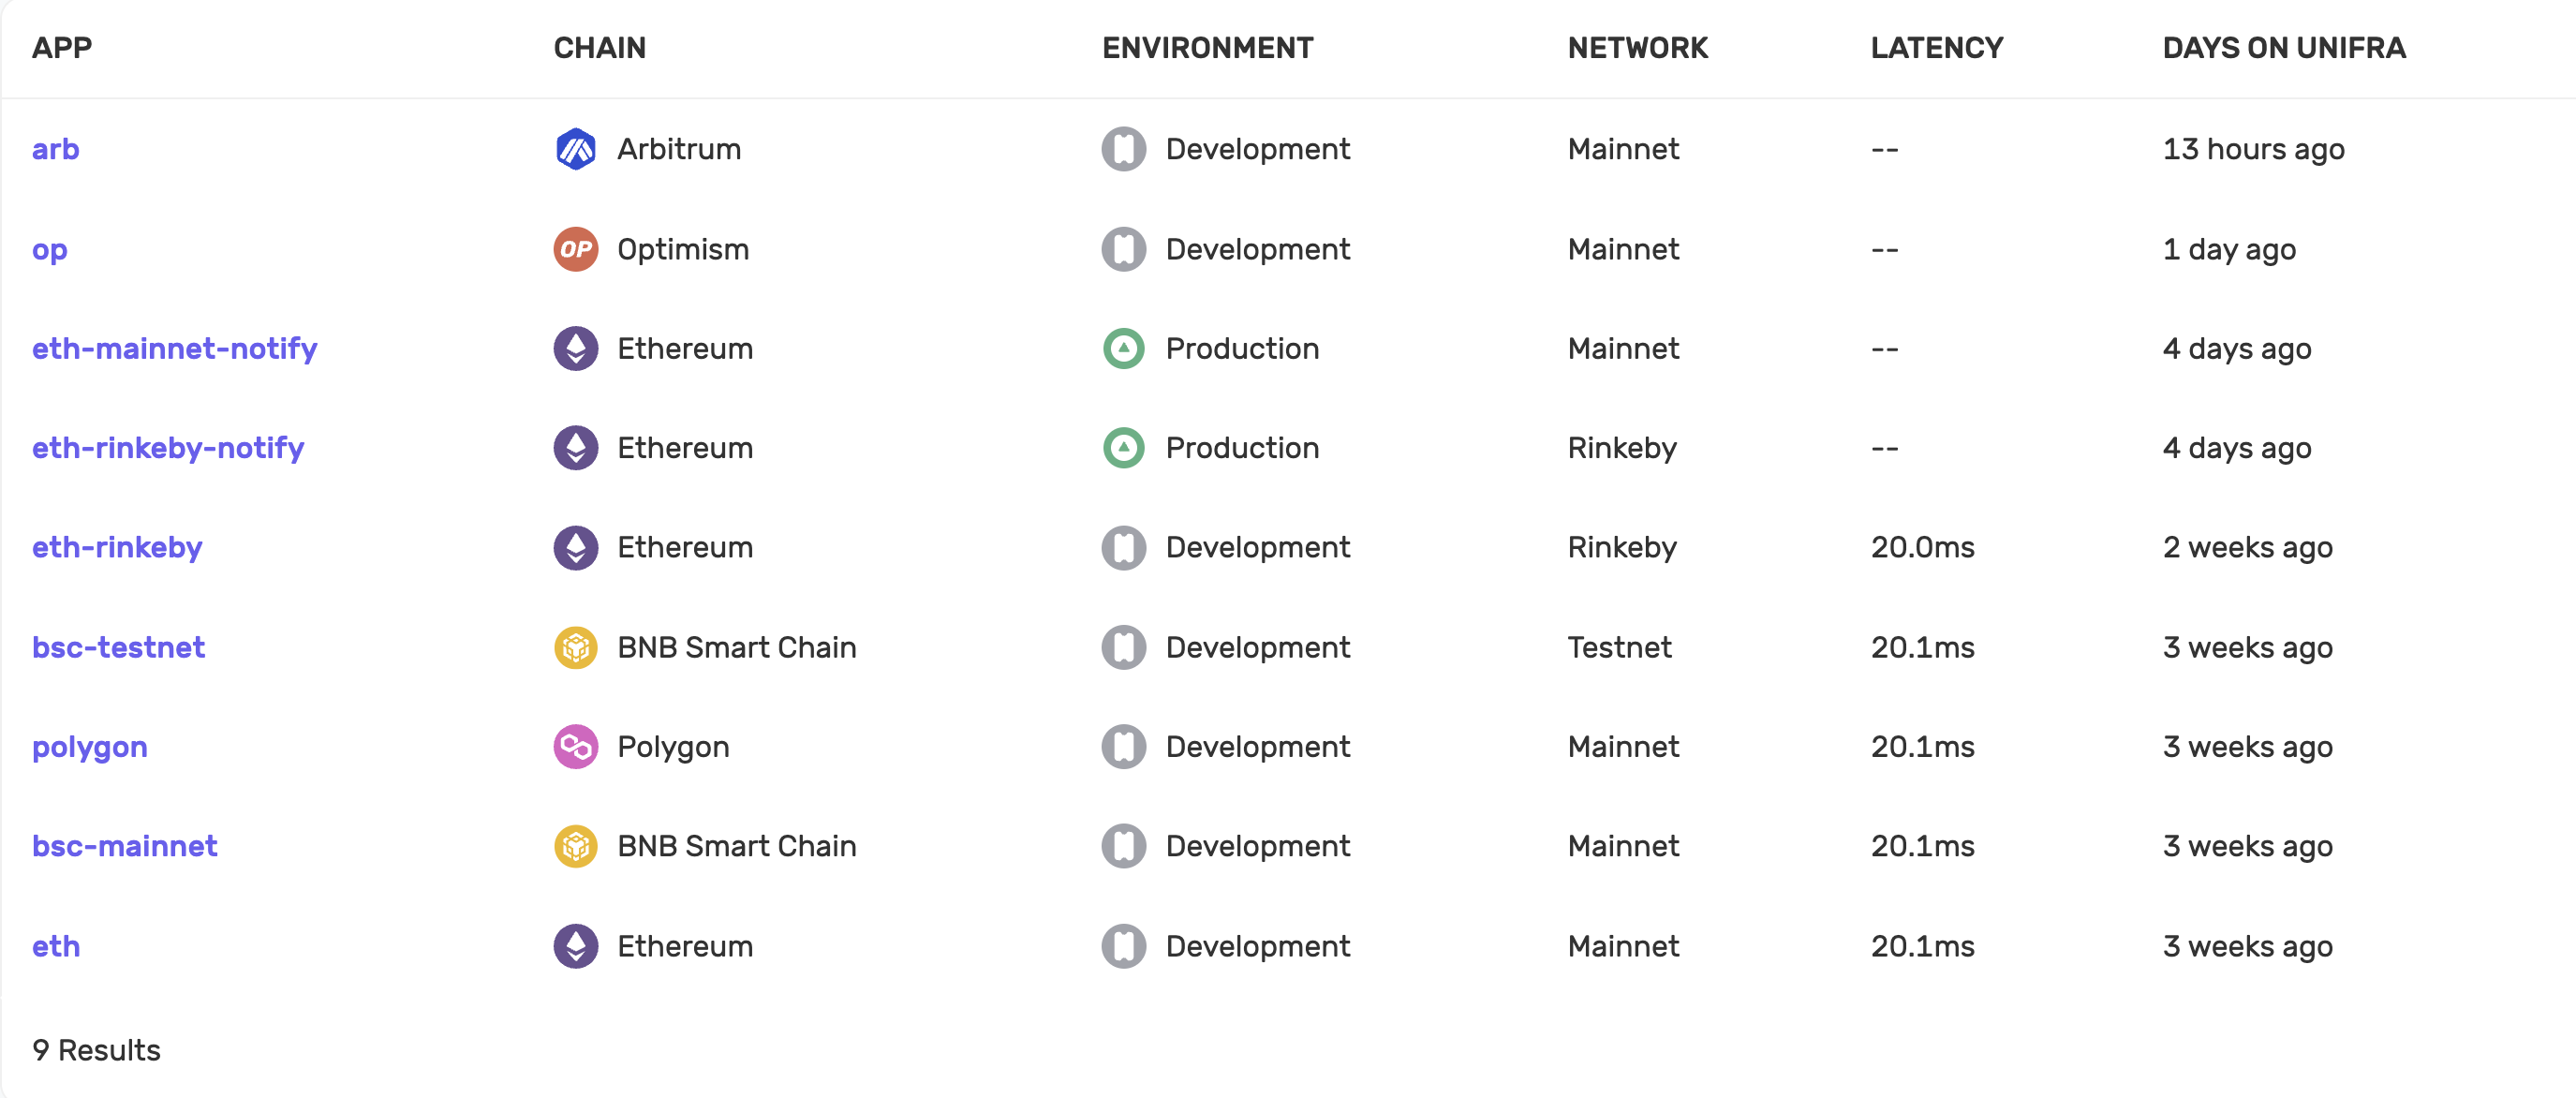Click Production environment icon for eth-mainnet-notify
The image size is (2576, 1098).
coord(1123,348)
